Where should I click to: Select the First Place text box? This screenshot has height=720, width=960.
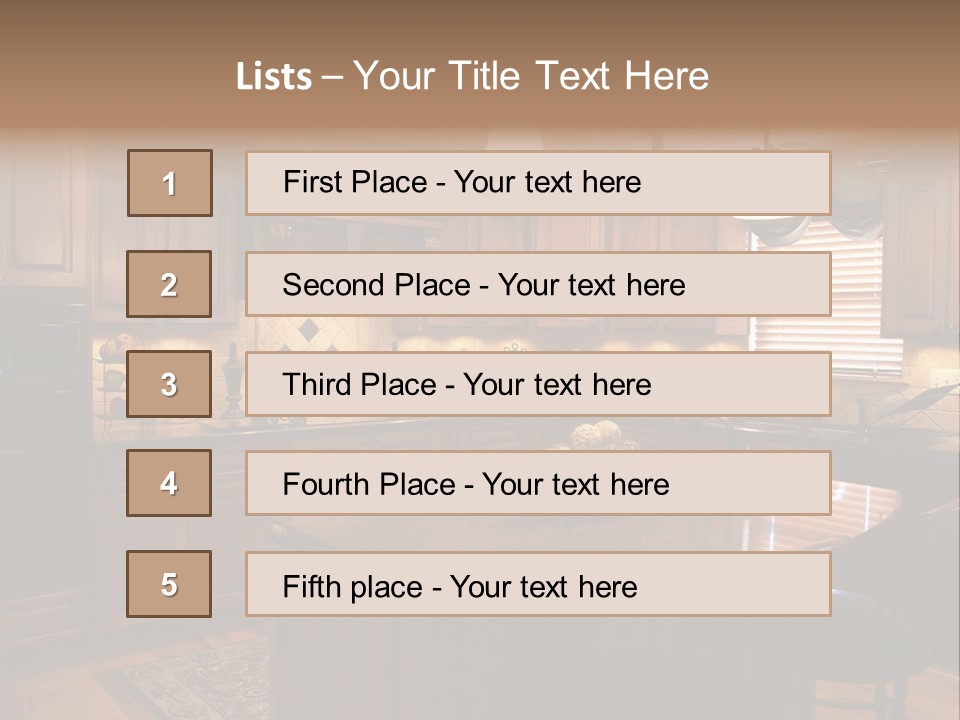click(x=538, y=183)
